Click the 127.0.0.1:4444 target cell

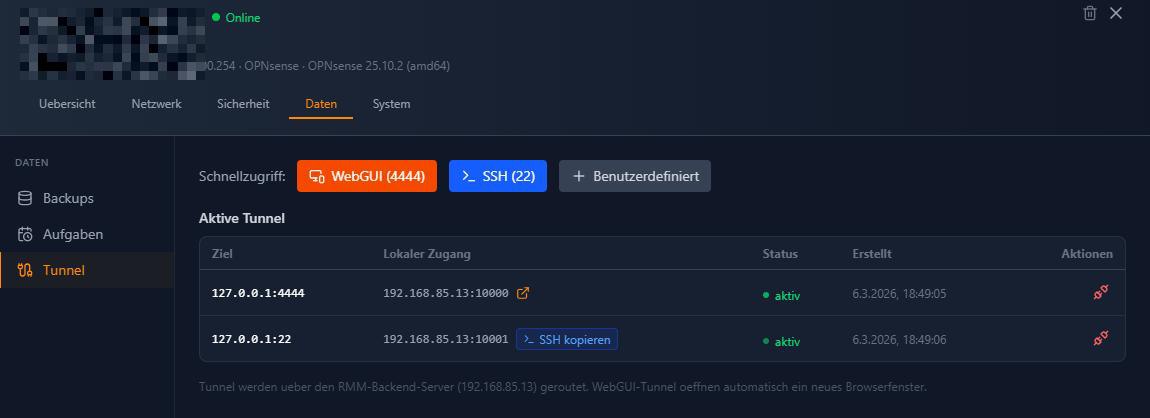coord(258,293)
